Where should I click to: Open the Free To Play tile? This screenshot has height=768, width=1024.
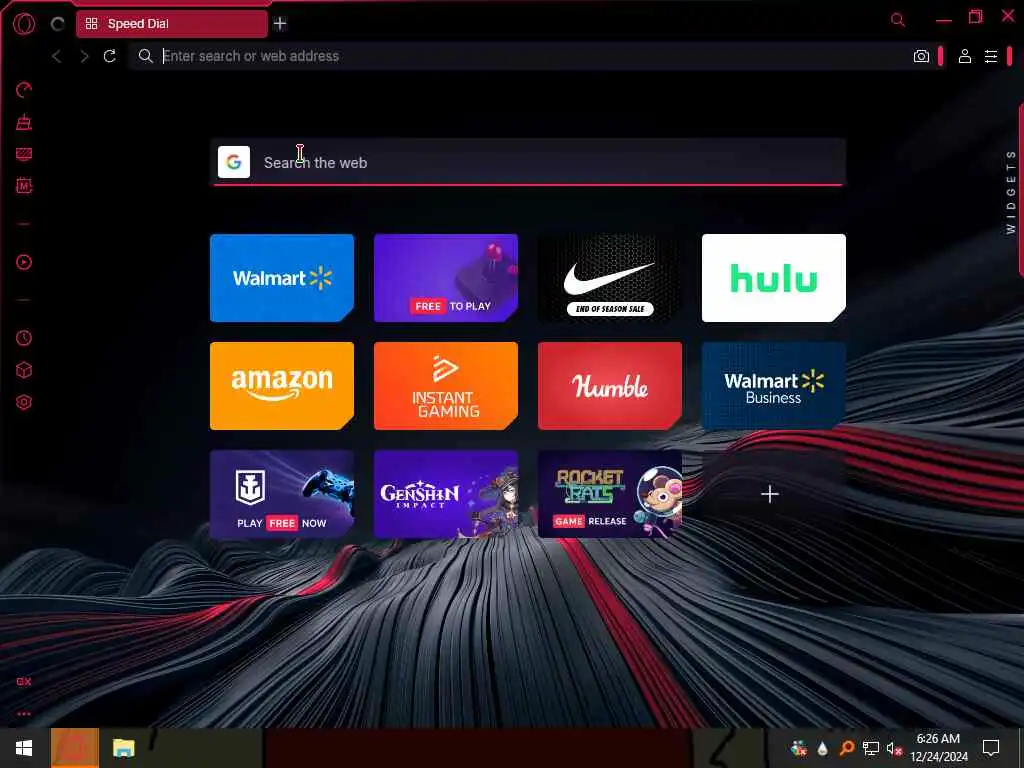(x=446, y=278)
